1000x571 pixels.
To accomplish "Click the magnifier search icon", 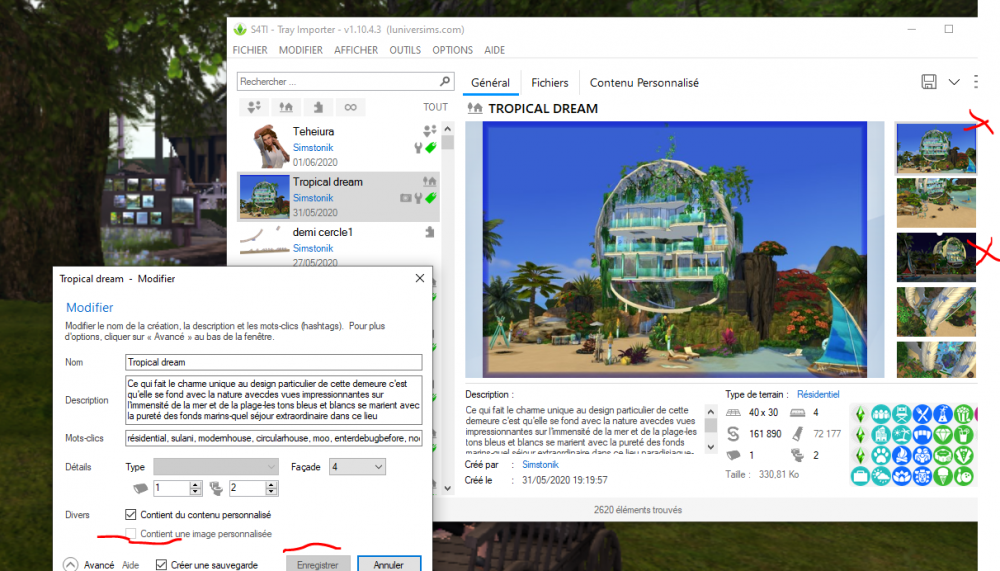I will tap(445, 81).
